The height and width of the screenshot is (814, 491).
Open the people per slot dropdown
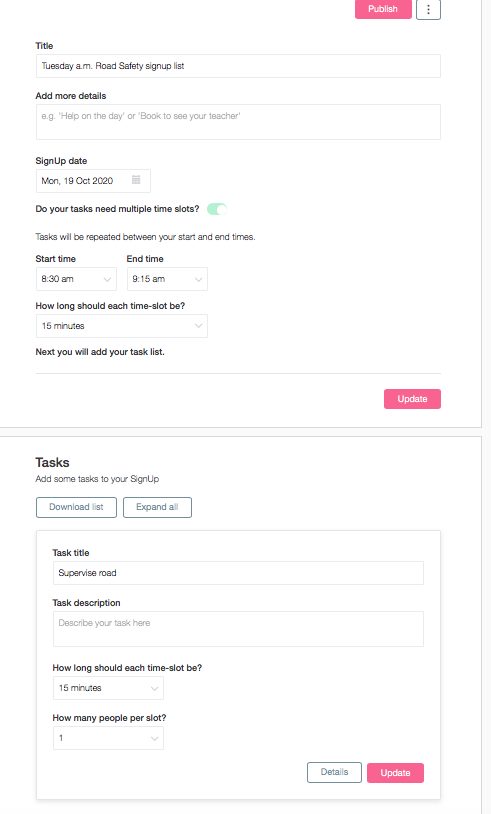click(108, 738)
